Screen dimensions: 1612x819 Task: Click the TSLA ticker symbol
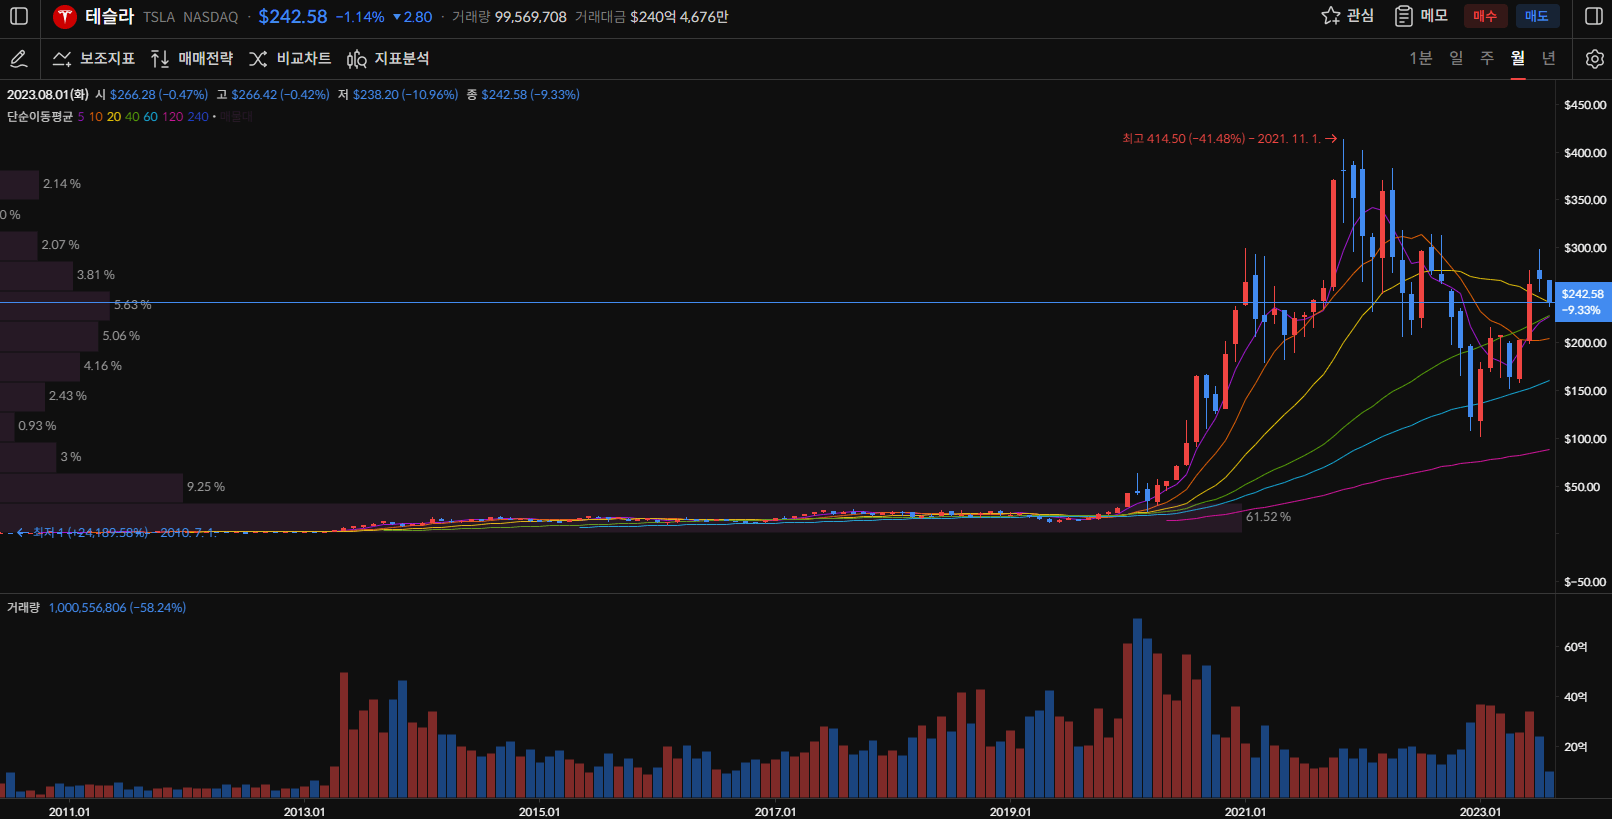click(x=159, y=17)
